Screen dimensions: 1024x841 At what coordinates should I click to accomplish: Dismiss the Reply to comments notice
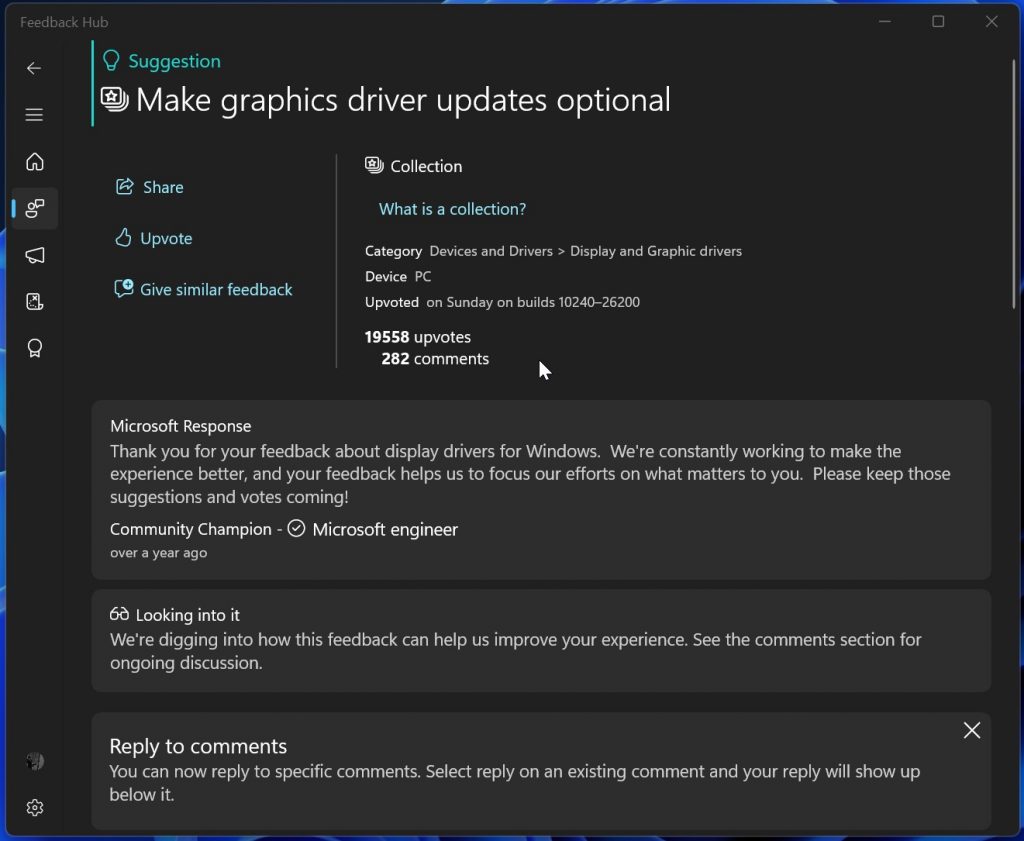coord(972,730)
